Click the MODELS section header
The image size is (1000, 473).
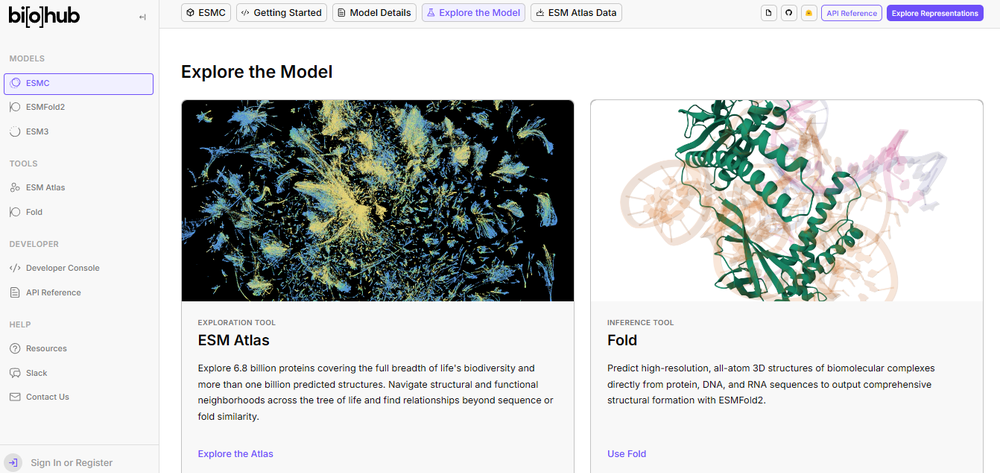coord(27,59)
